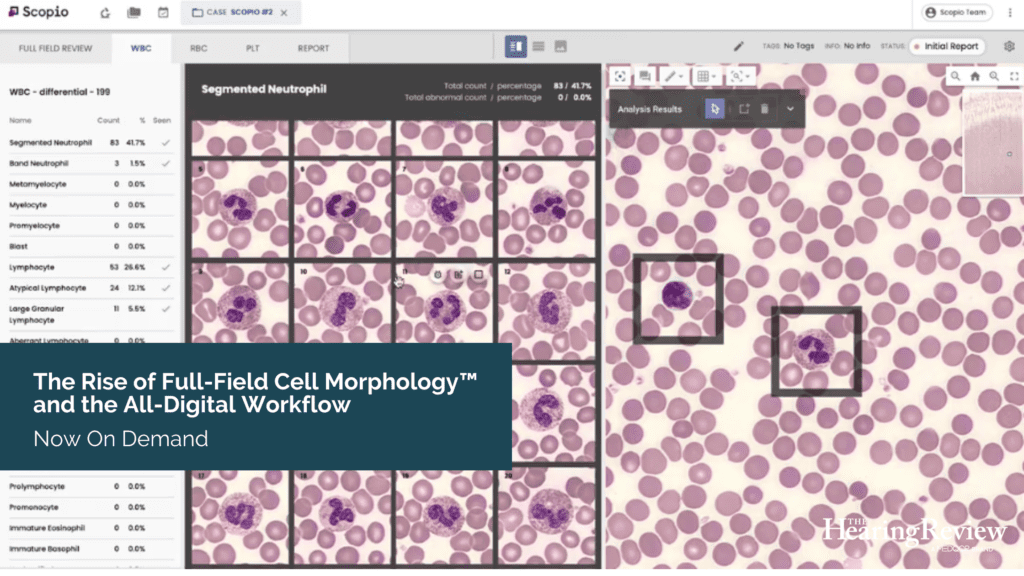
Task: Open the comment annotation tool
Action: [645, 76]
